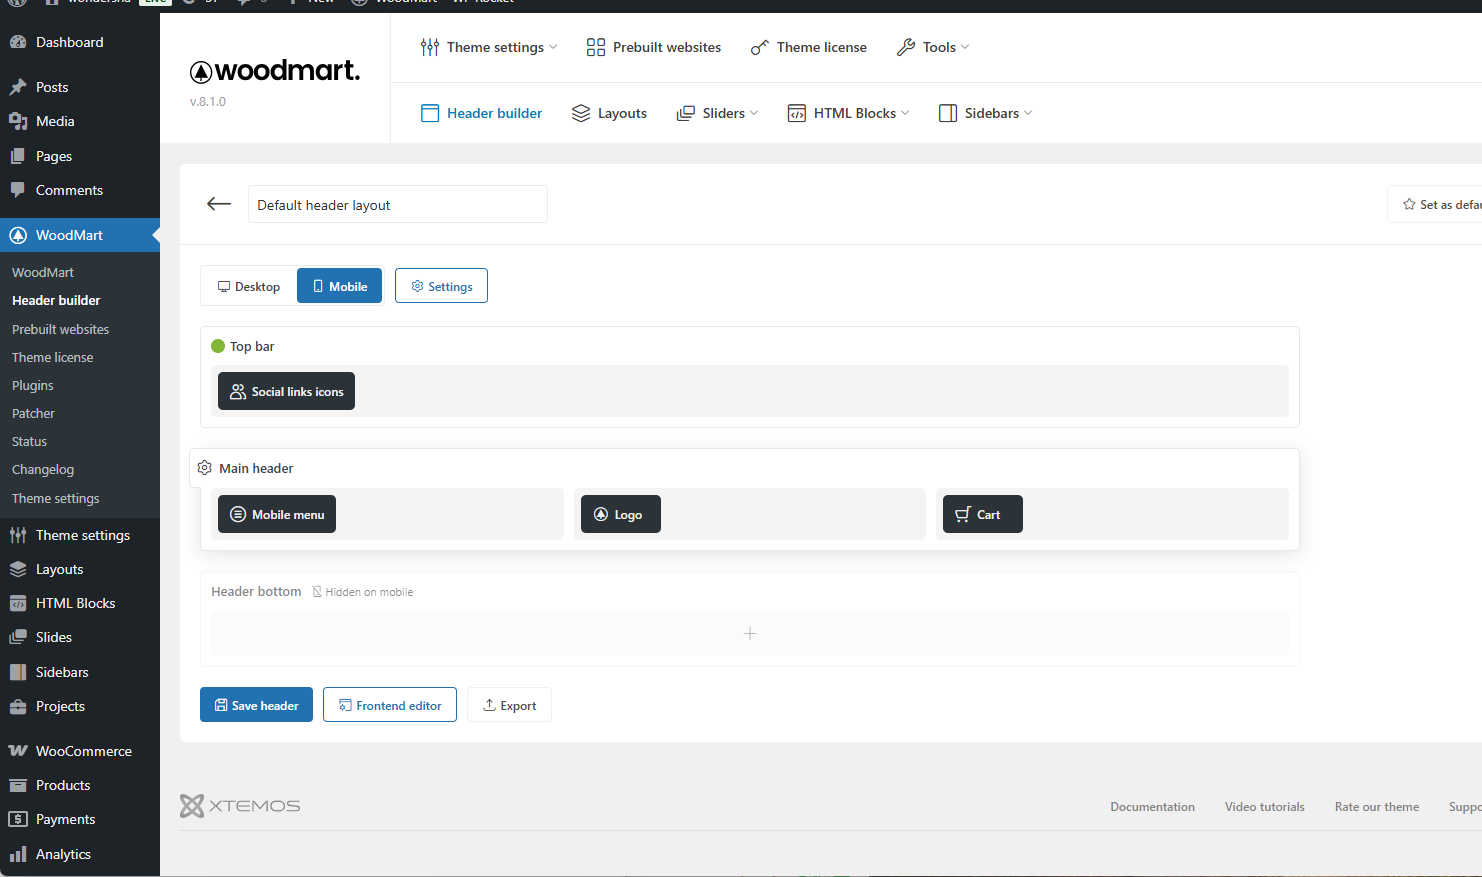Toggle the Top bar green status dot
The width and height of the screenshot is (1482, 877).
(x=218, y=346)
